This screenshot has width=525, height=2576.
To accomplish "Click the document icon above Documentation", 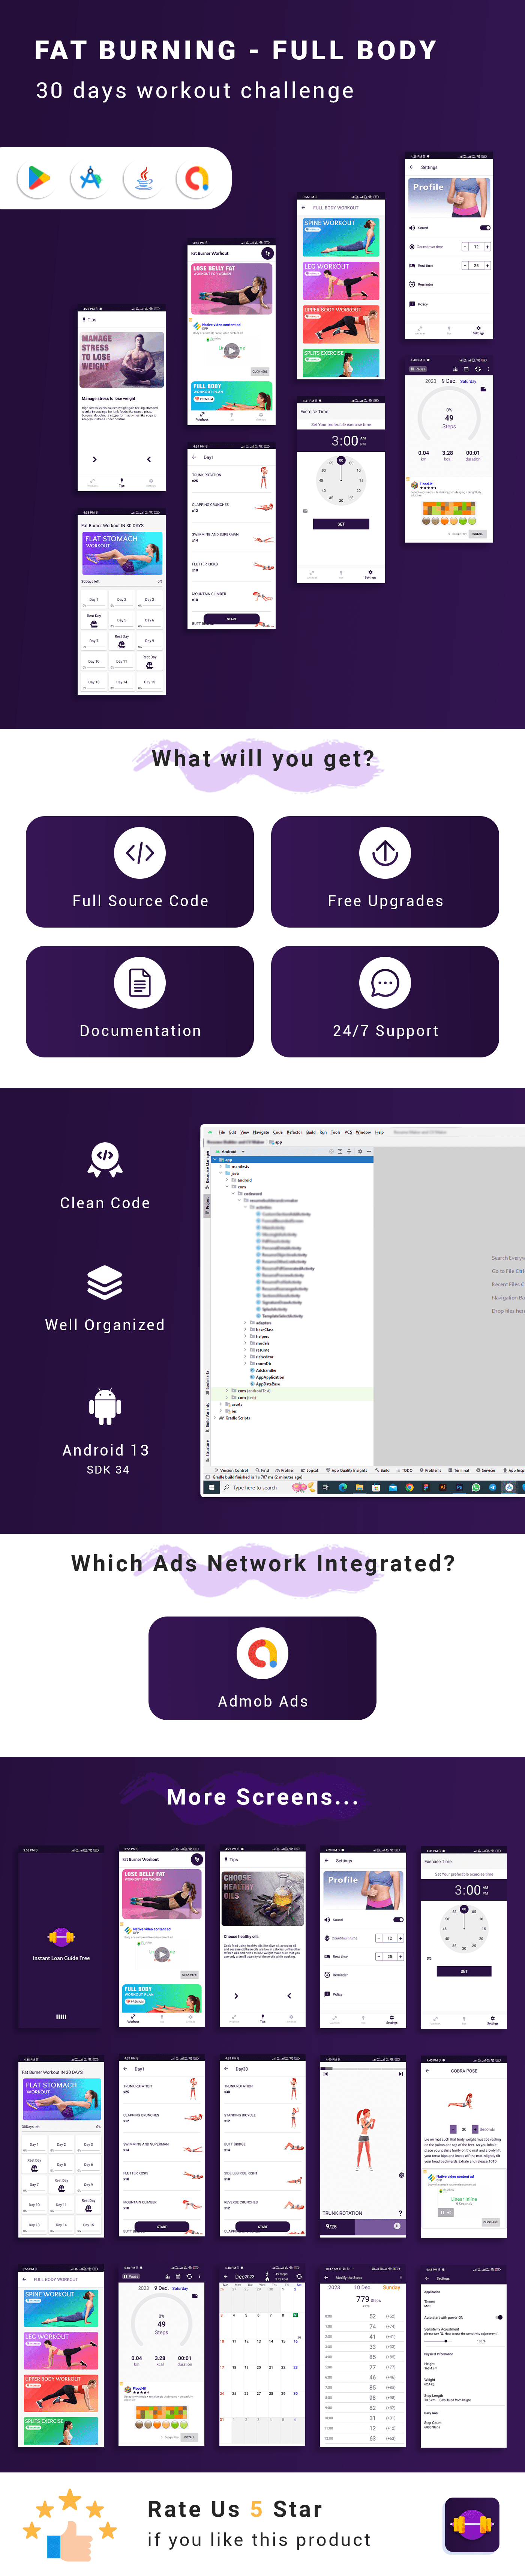I will [140, 983].
